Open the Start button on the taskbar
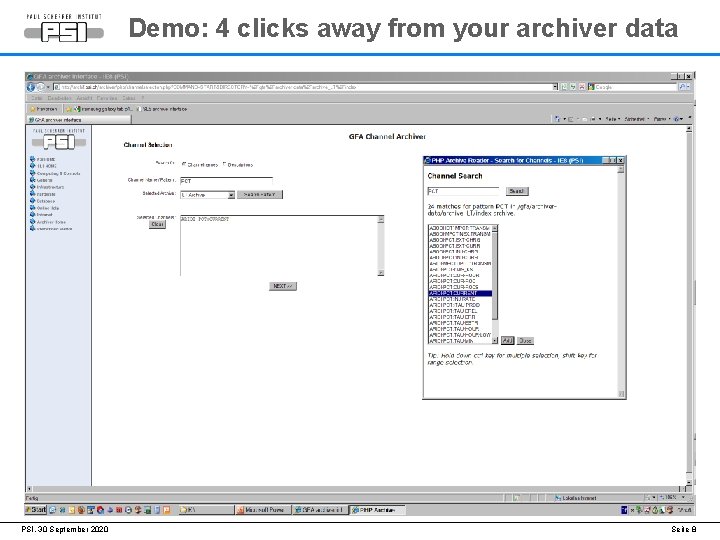 pos(36,510)
